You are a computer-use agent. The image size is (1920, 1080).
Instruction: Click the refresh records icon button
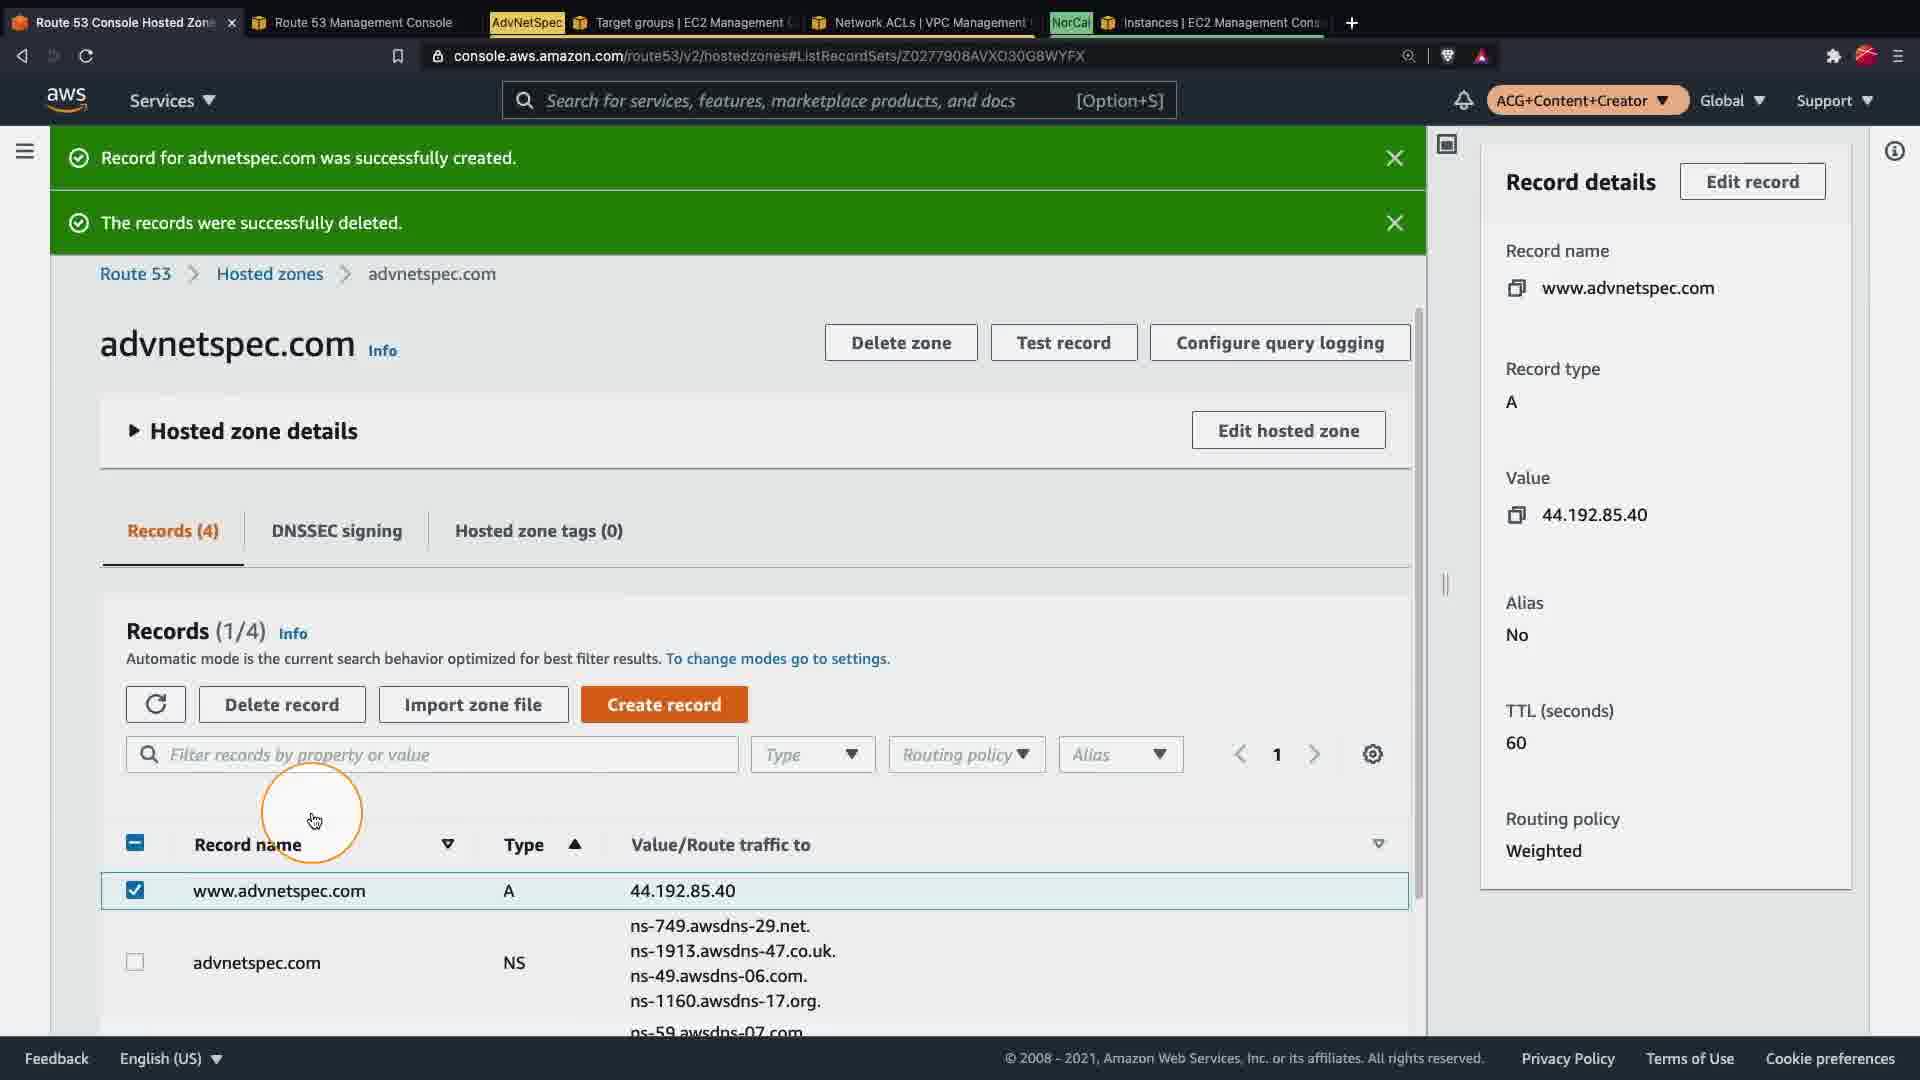tap(156, 704)
